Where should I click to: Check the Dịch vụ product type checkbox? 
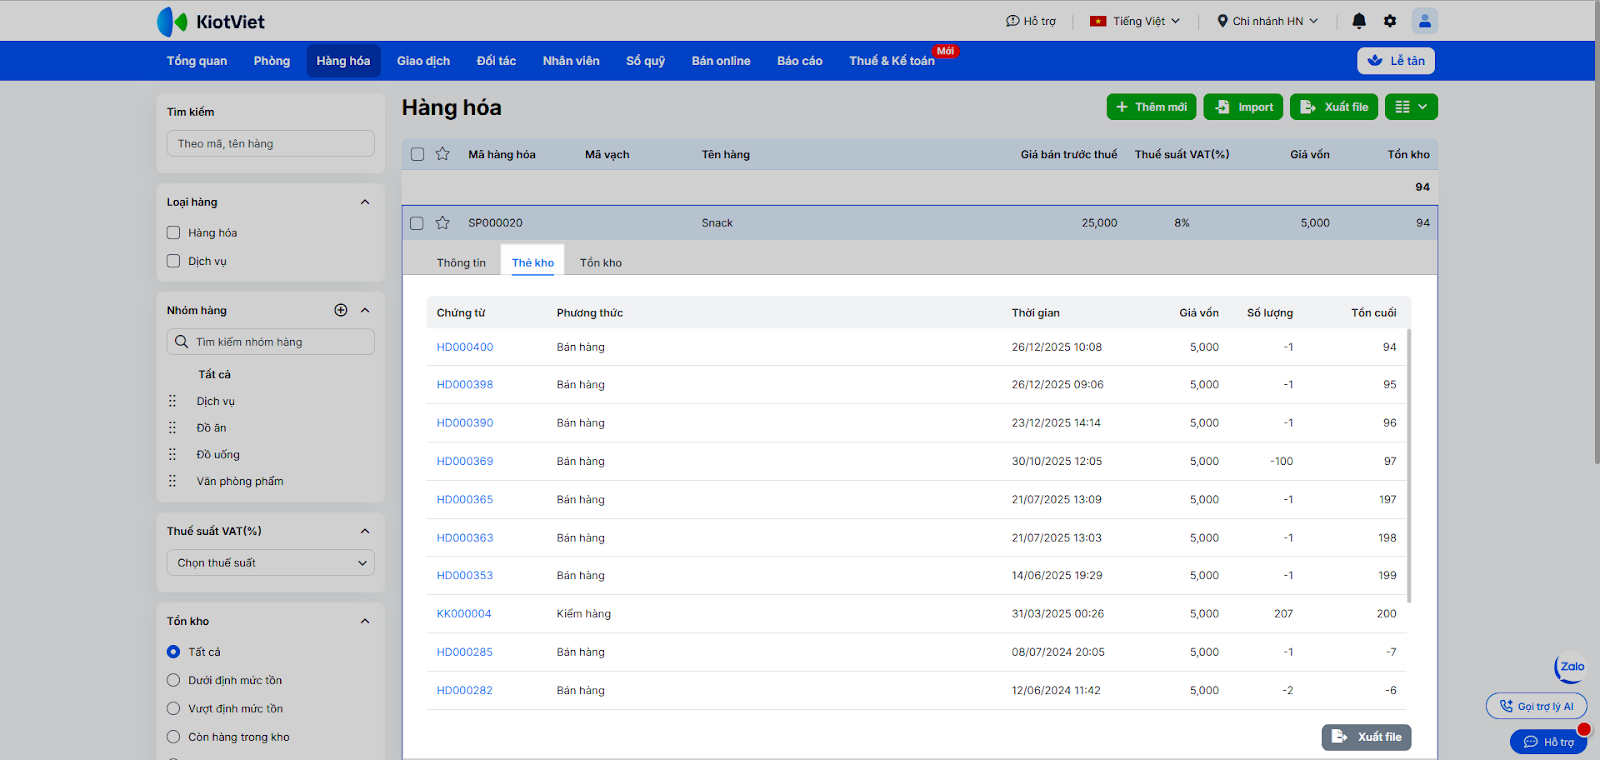(x=174, y=261)
